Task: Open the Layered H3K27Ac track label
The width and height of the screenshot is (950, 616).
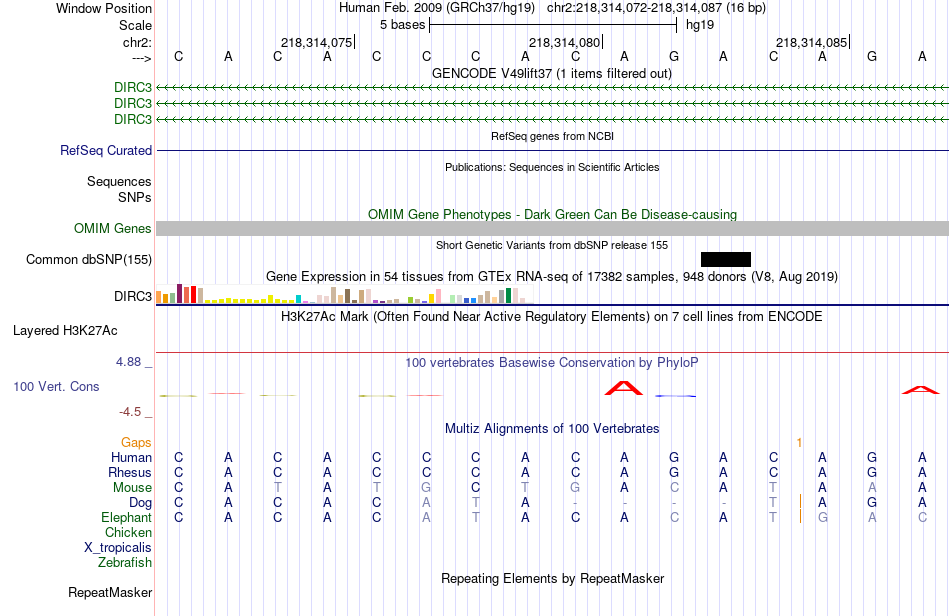Action: coord(65,330)
